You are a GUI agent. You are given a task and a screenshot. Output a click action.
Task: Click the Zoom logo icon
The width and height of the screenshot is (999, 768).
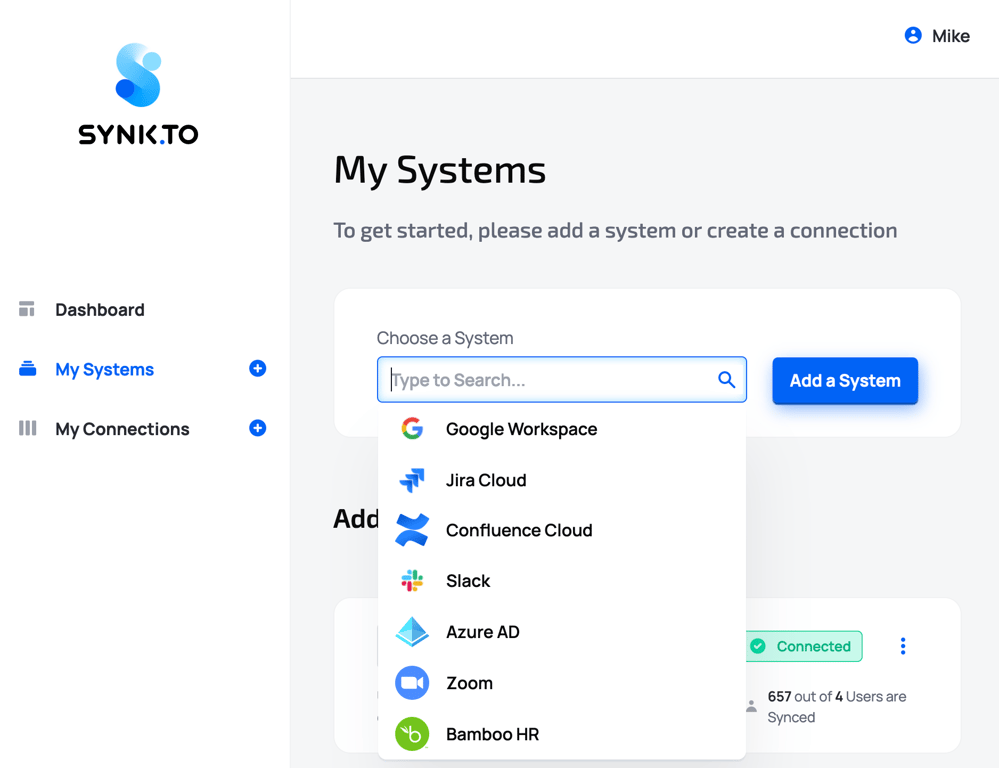pyautogui.click(x=412, y=683)
